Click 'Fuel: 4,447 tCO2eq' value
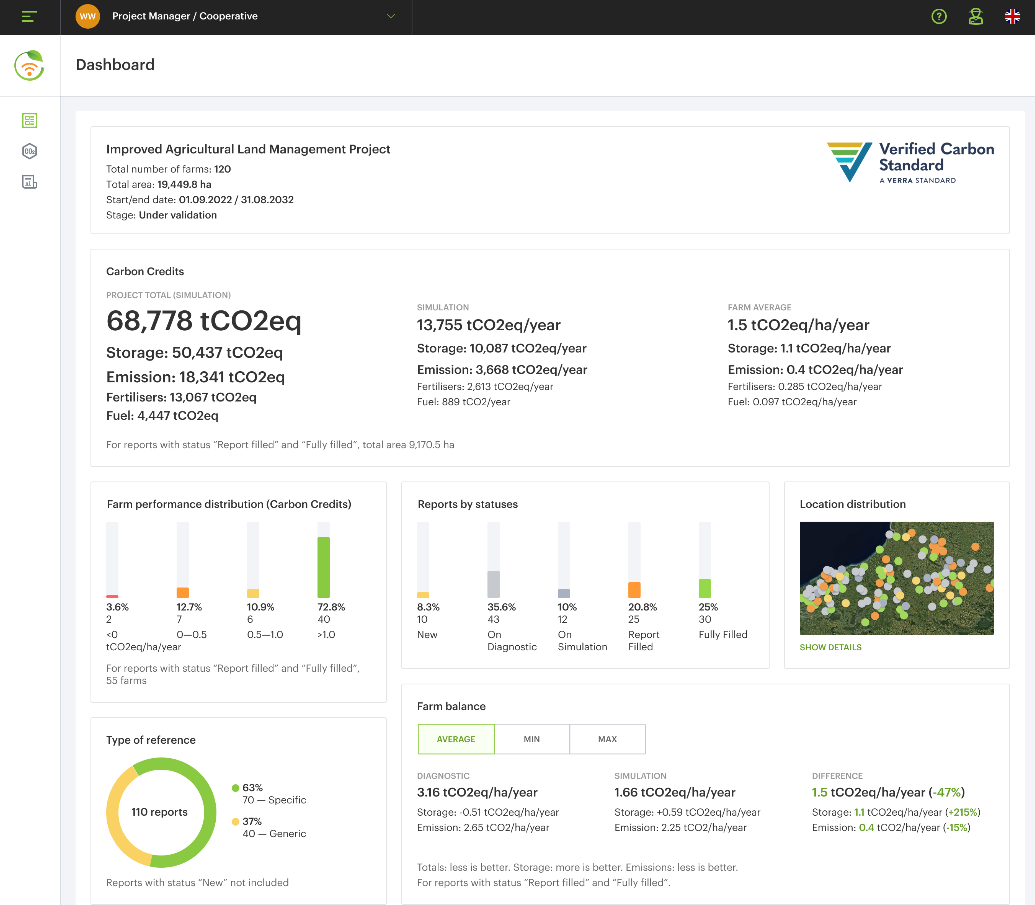1035x905 pixels. click(x=162, y=416)
